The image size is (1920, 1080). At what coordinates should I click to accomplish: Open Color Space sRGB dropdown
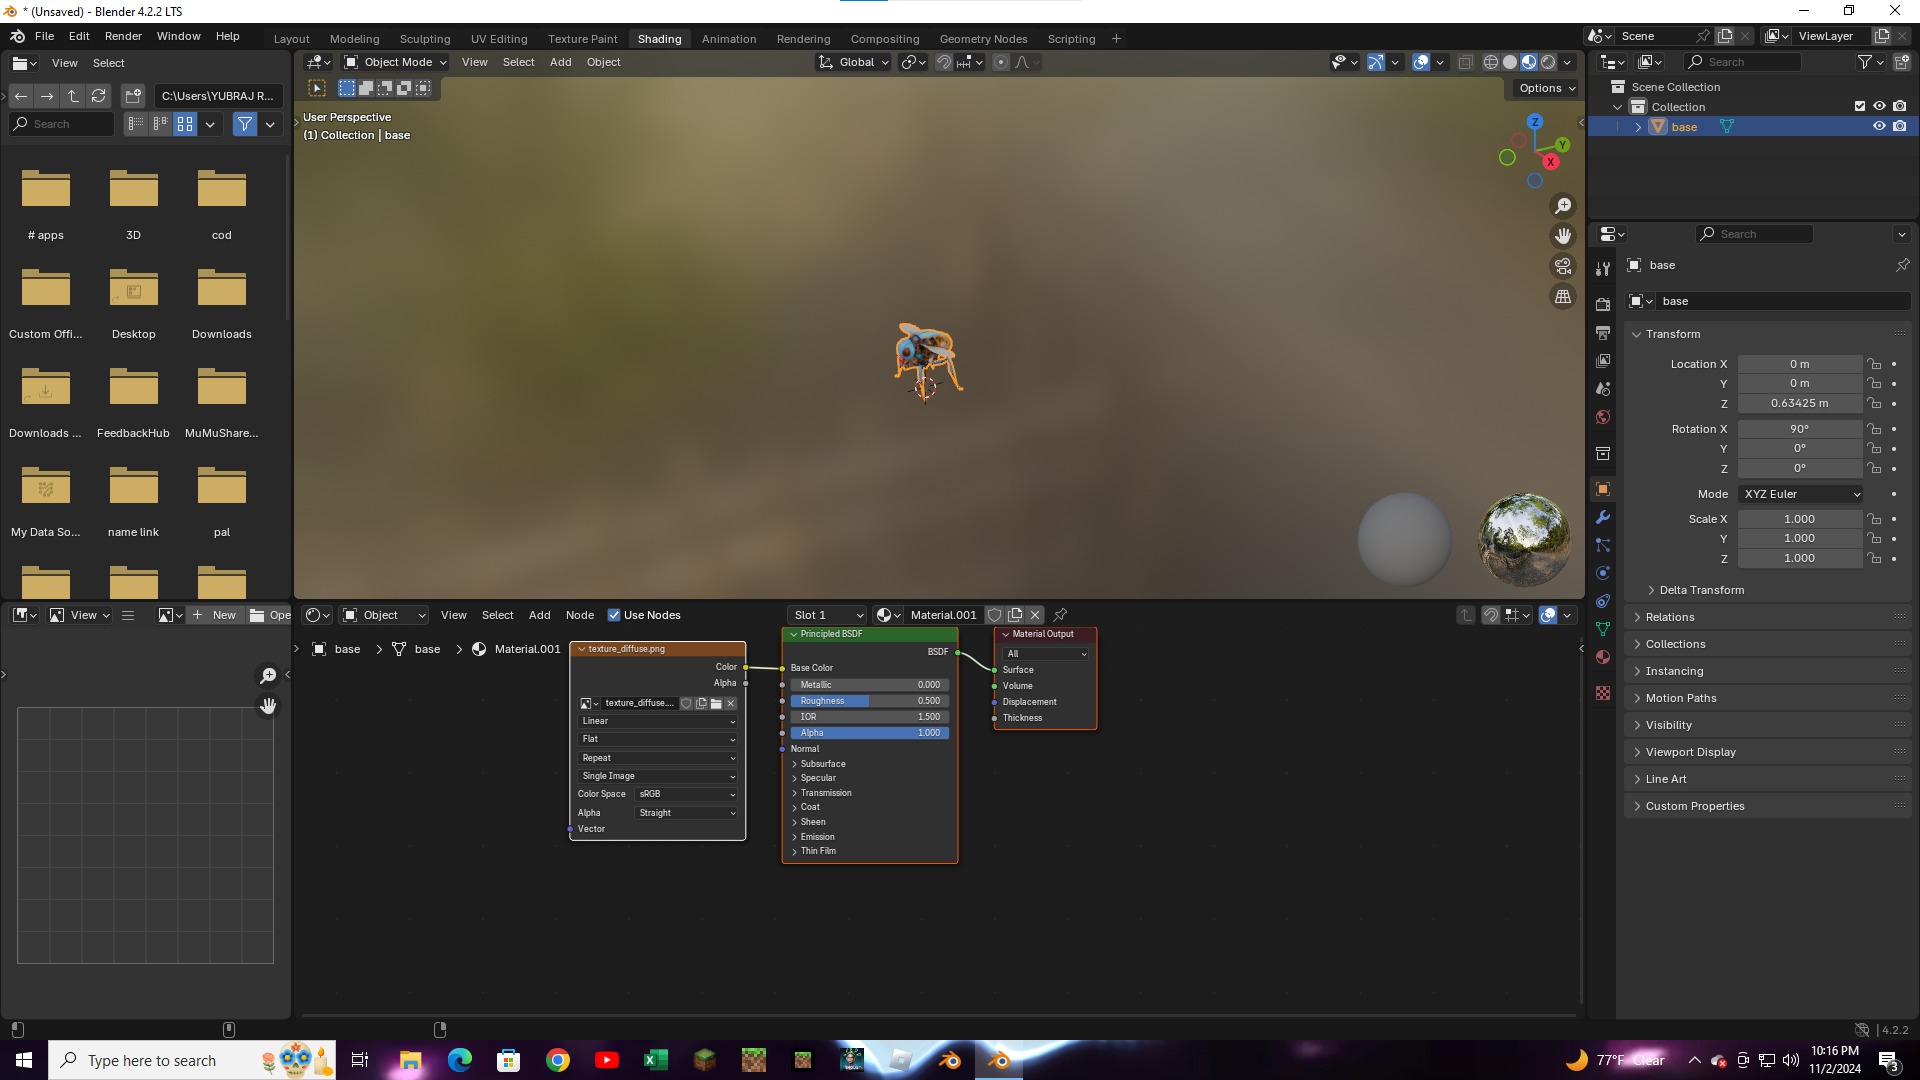[x=687, y=794]
